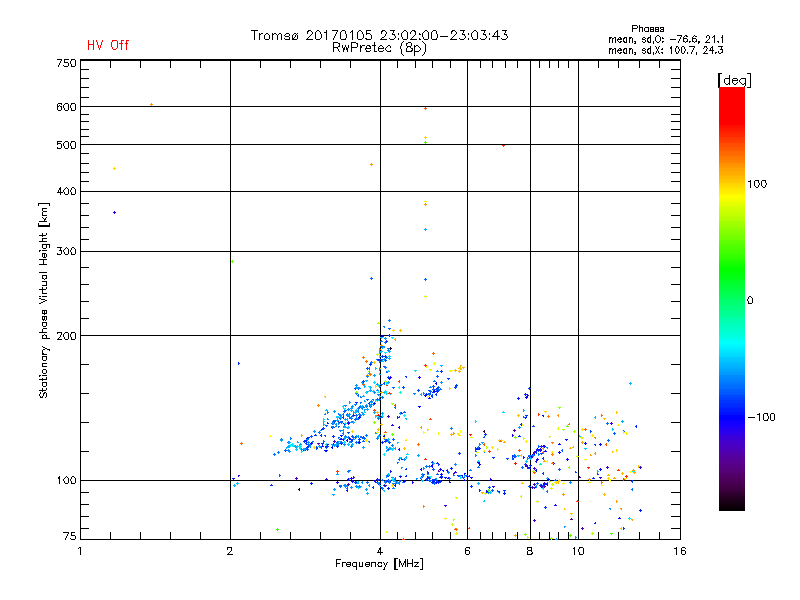Click the x-axis tick label '8'
800x600 pixels.
(x=530, y=551)
